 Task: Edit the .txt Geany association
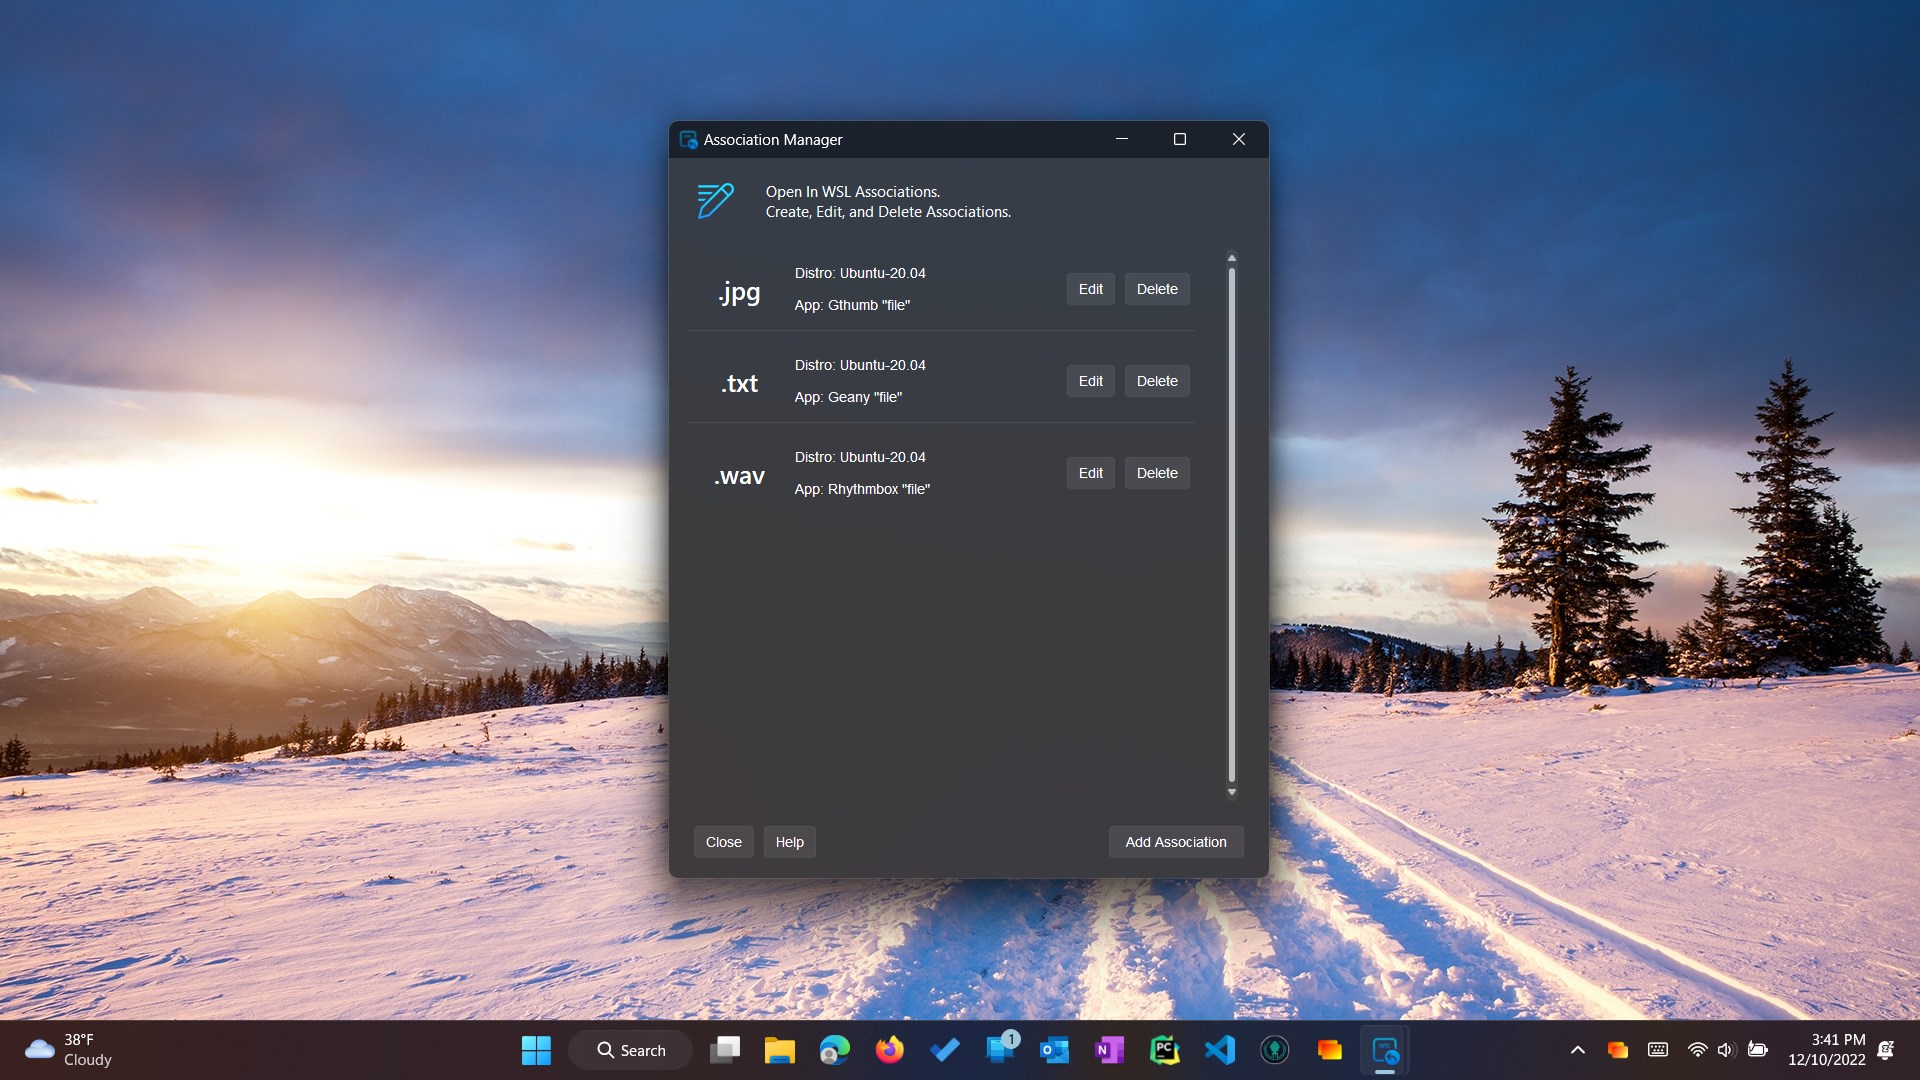pyautogui.click(x=1090, y=381)
